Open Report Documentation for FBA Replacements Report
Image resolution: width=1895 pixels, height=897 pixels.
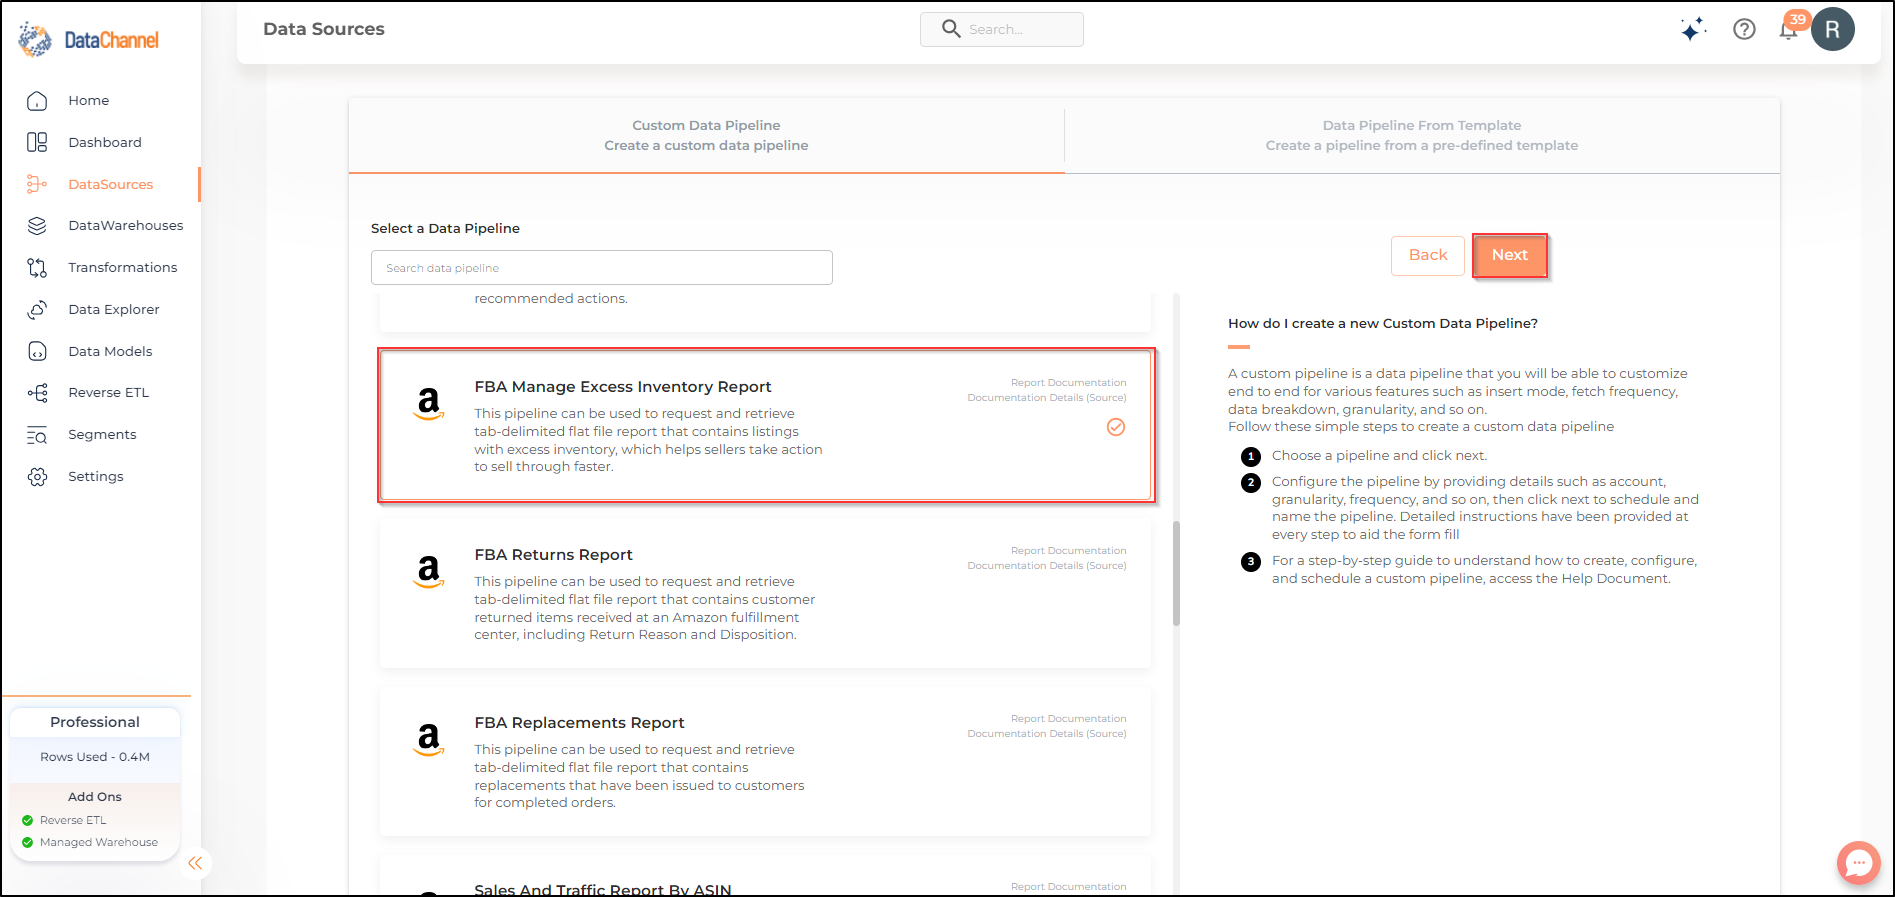click(1068, 719)
